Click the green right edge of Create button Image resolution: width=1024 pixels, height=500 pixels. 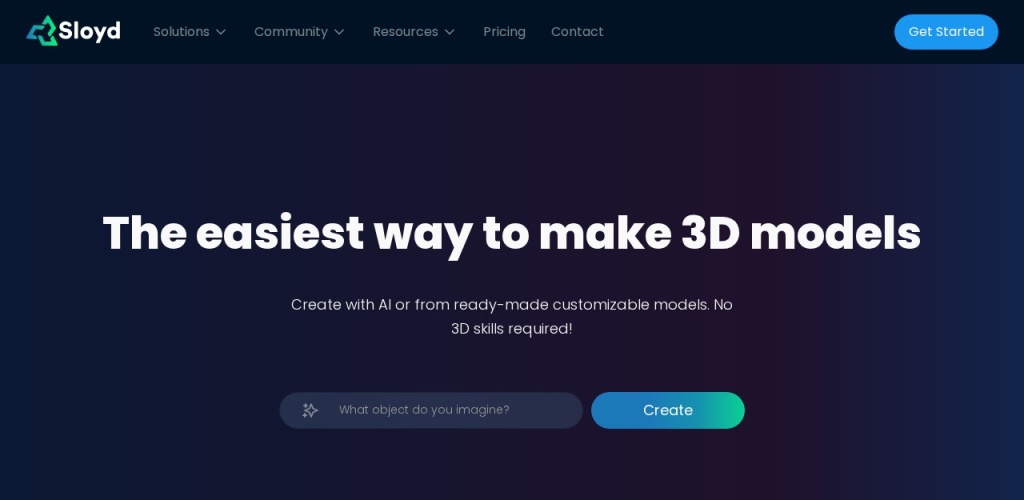733,410
